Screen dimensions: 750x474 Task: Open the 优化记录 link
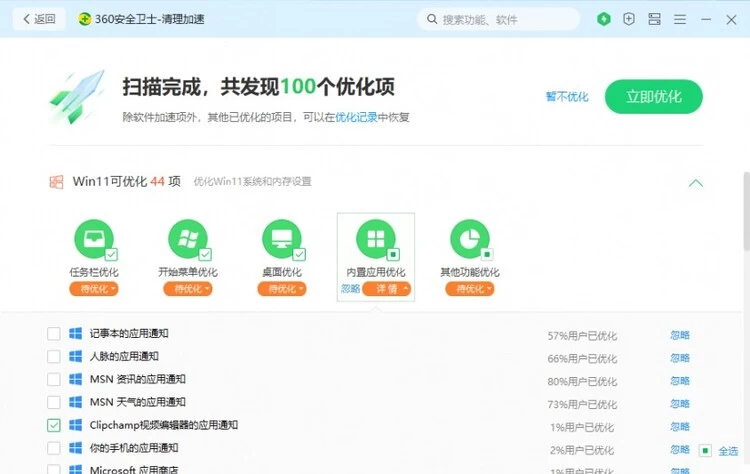point(356,117)
